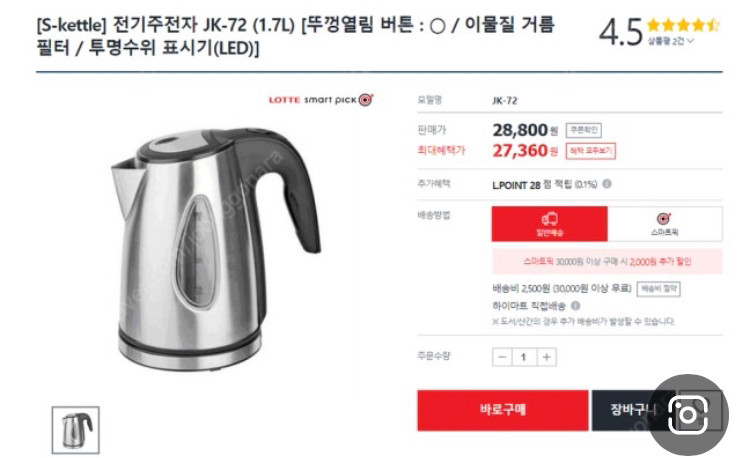This screenshot has width=750, height=458.
Task: Click the order quantity input field
Action: (x=524, y=357)
